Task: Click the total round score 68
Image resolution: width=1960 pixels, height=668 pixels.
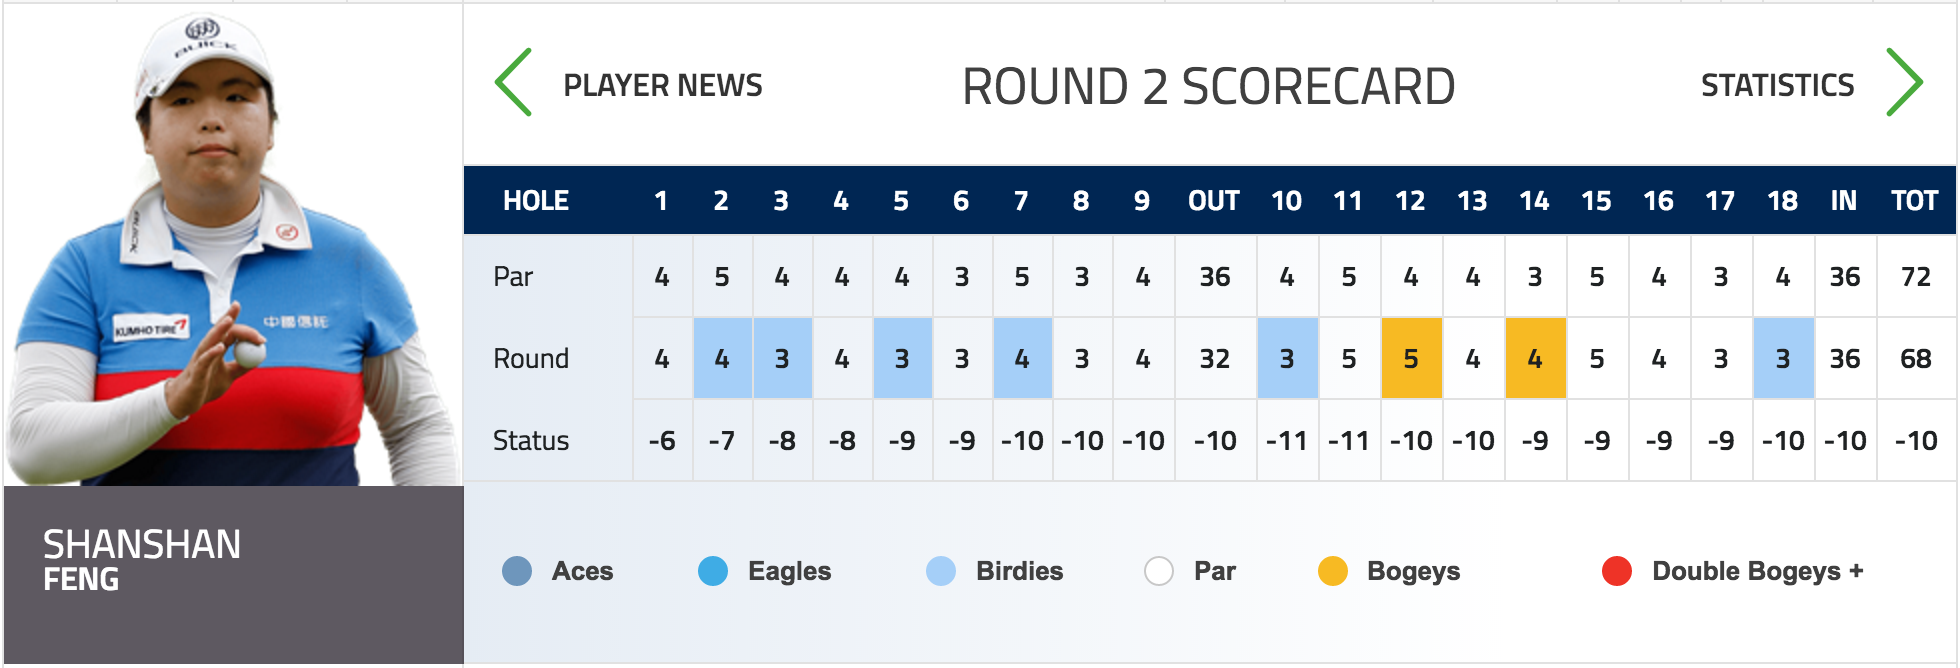Action: pyautogui.click(x=1916, y=358)
